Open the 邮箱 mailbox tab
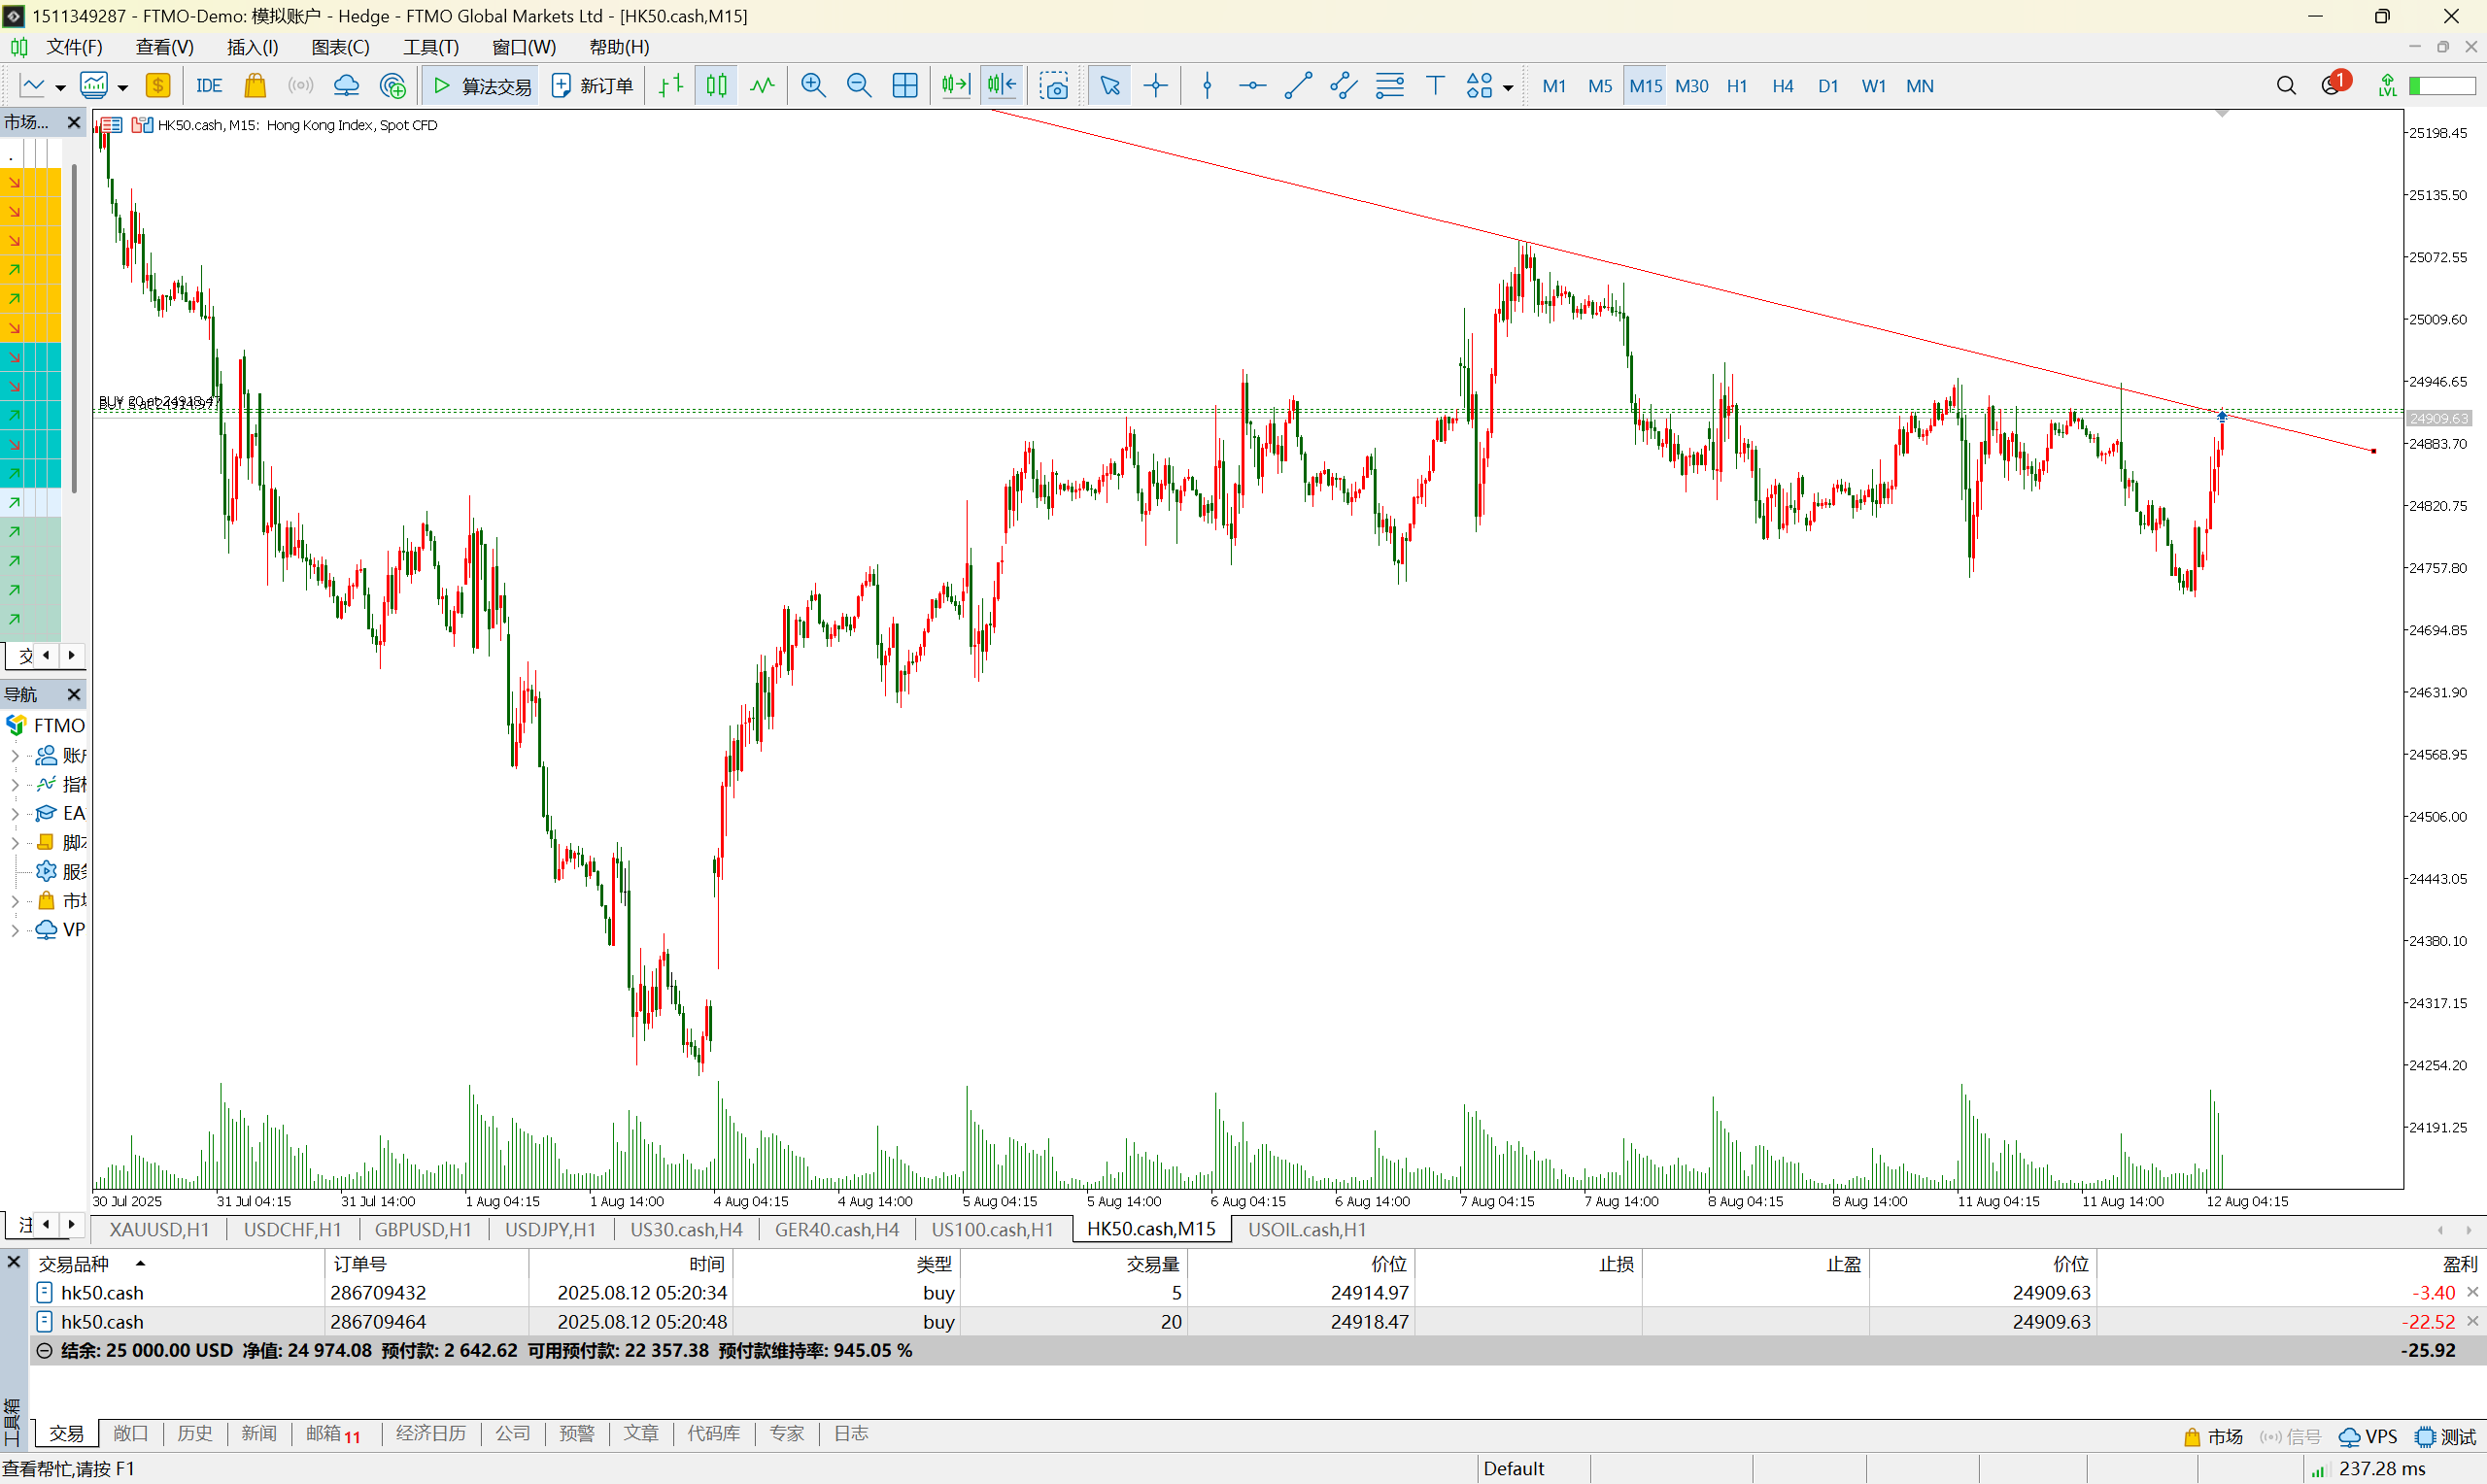Viewport: 2487px width, 1484px height. click(333, 1433)
